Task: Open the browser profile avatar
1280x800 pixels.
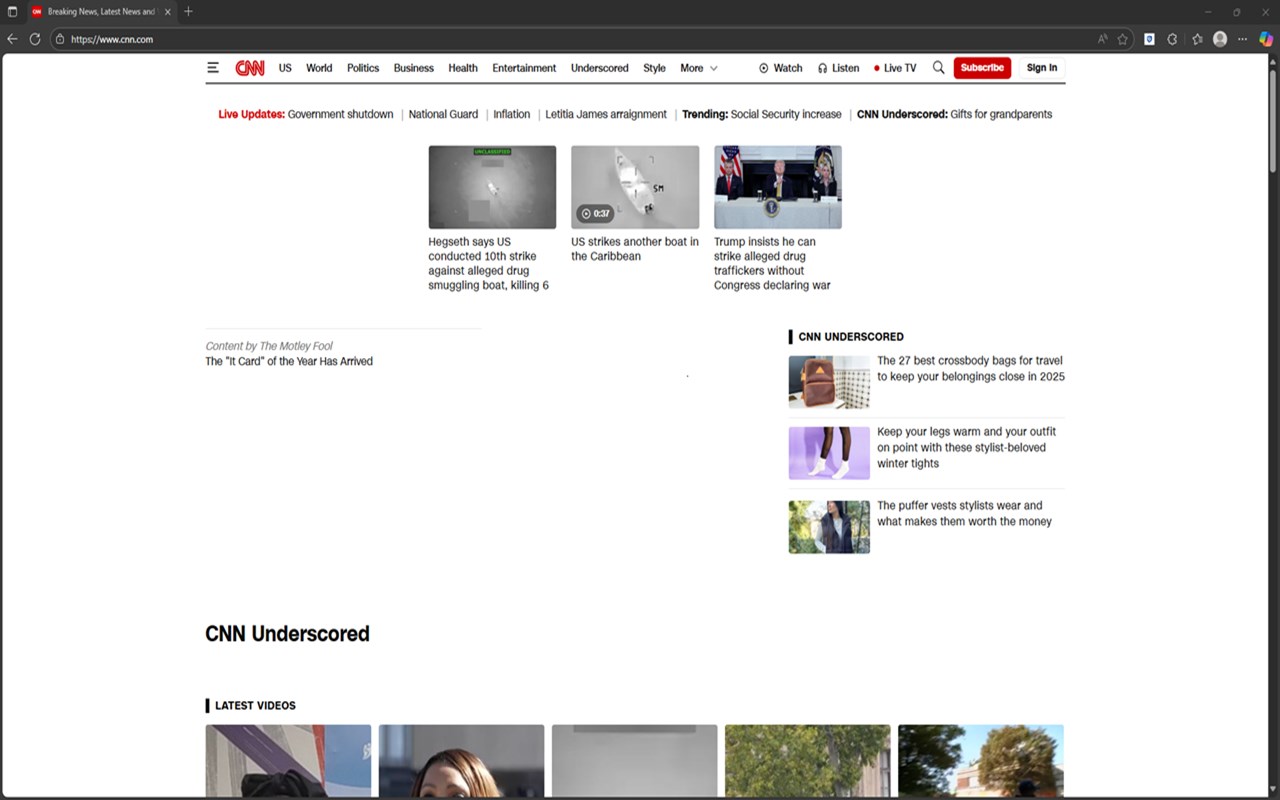Action: (x=1220, y=39)
